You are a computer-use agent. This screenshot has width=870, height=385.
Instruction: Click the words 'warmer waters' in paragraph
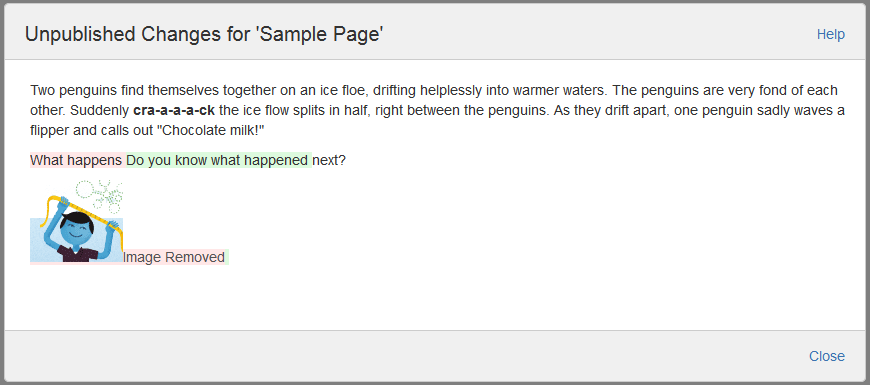(559, 90)
